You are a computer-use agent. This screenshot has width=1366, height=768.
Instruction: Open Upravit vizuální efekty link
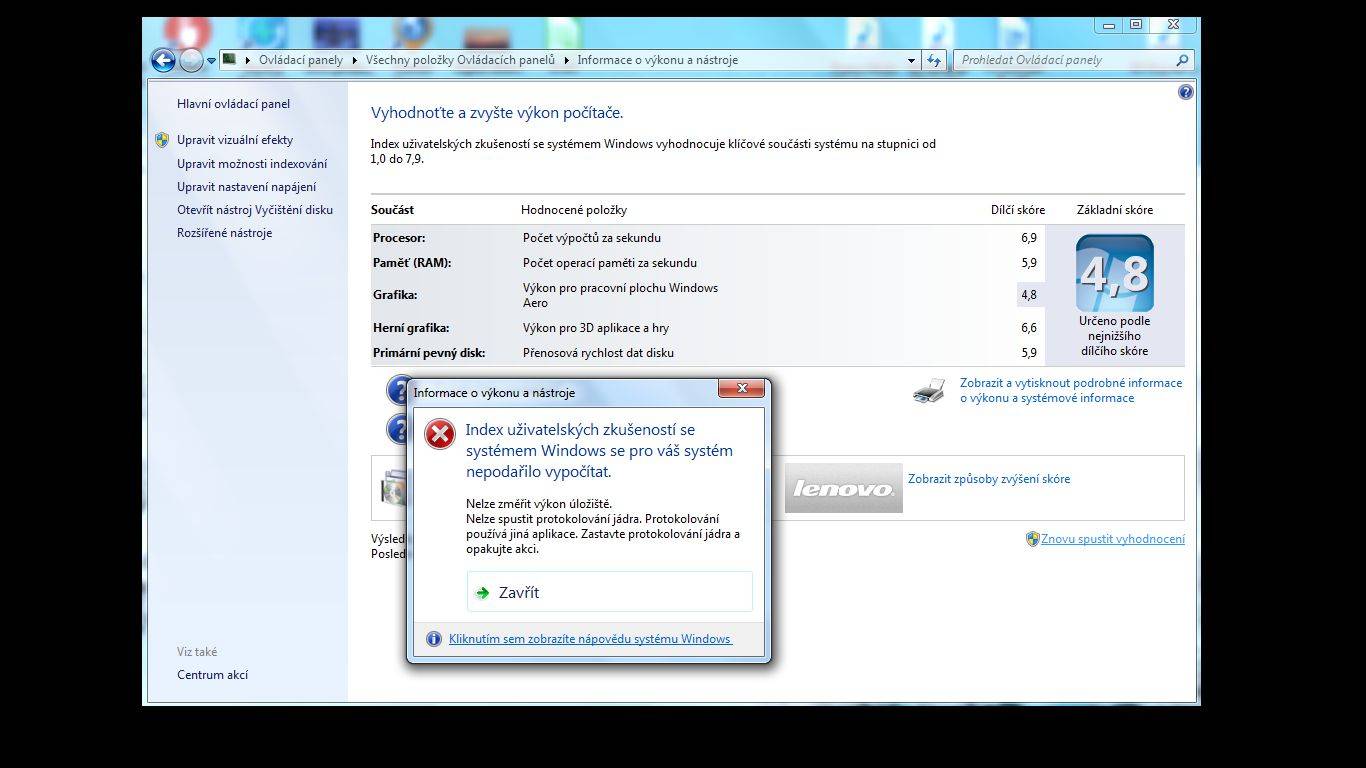[x=235, y=140]
